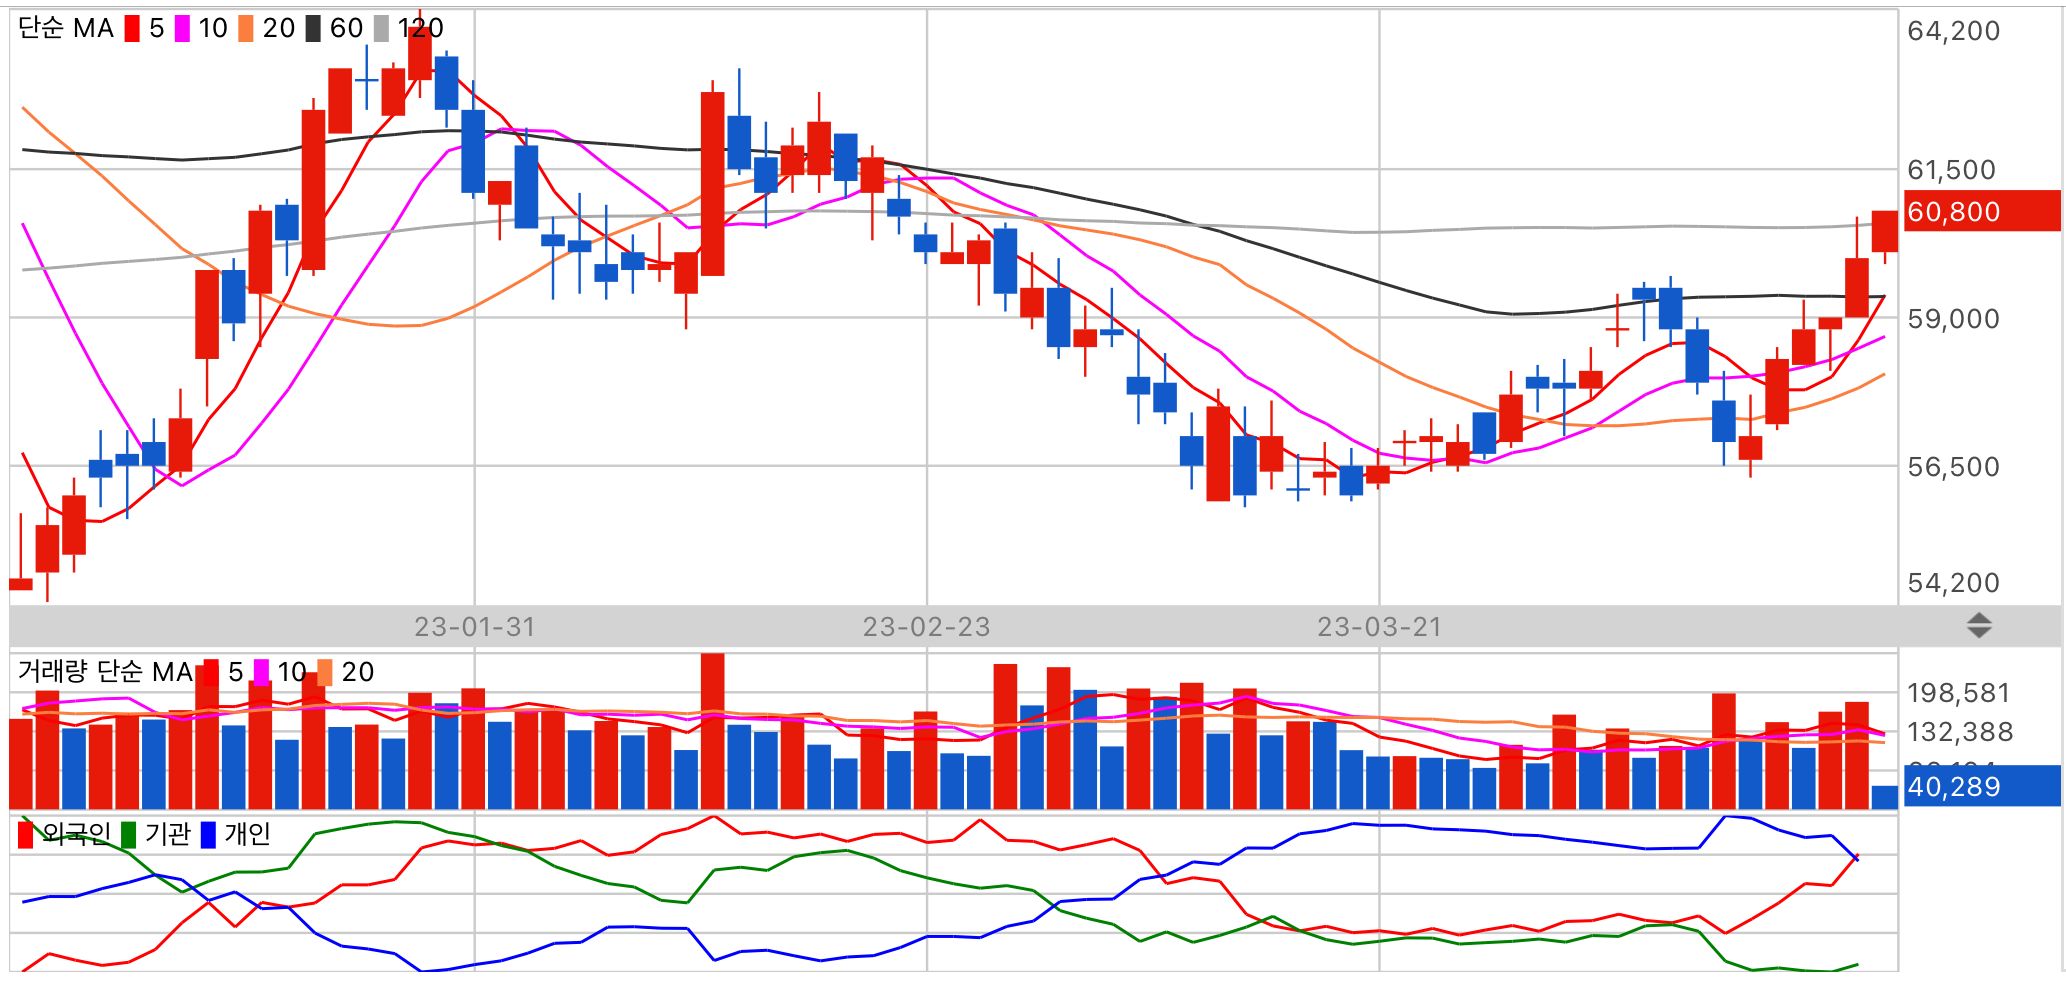Click the magenta MA 10 legend swatch
Viewport: 2066px width, 990px height.
pyautogui.click(x=182, y=28)
